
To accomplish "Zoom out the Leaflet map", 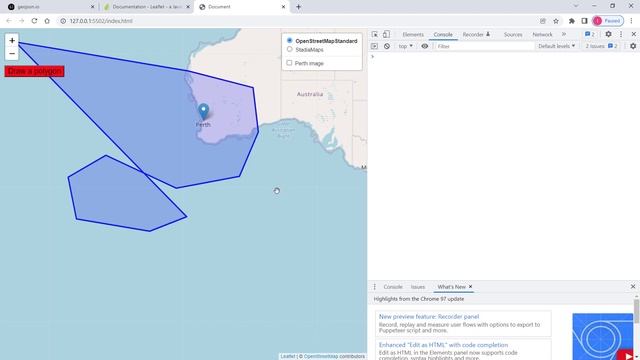I will click(12, 53).
